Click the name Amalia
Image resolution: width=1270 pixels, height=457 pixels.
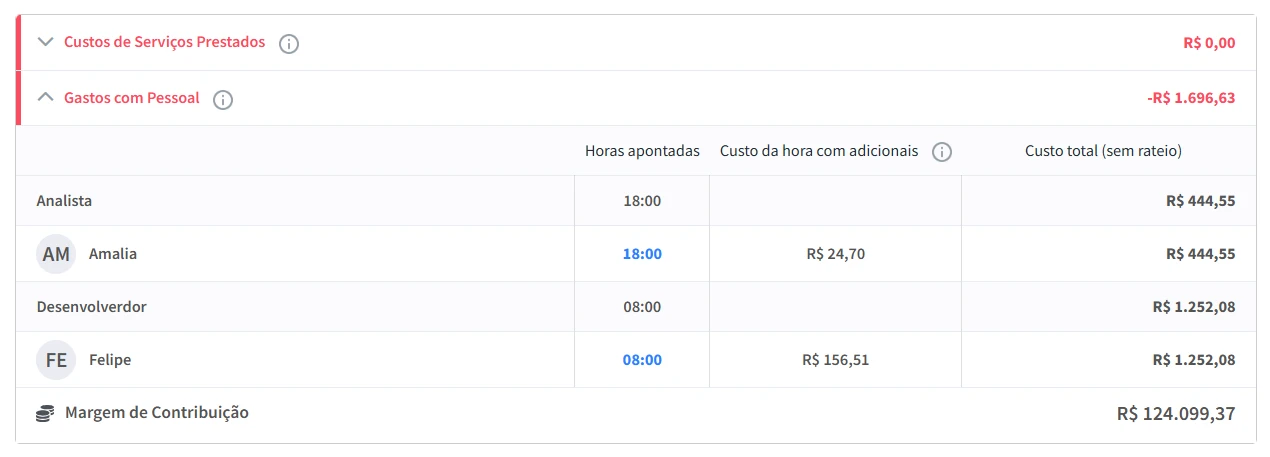coord(113,254)
